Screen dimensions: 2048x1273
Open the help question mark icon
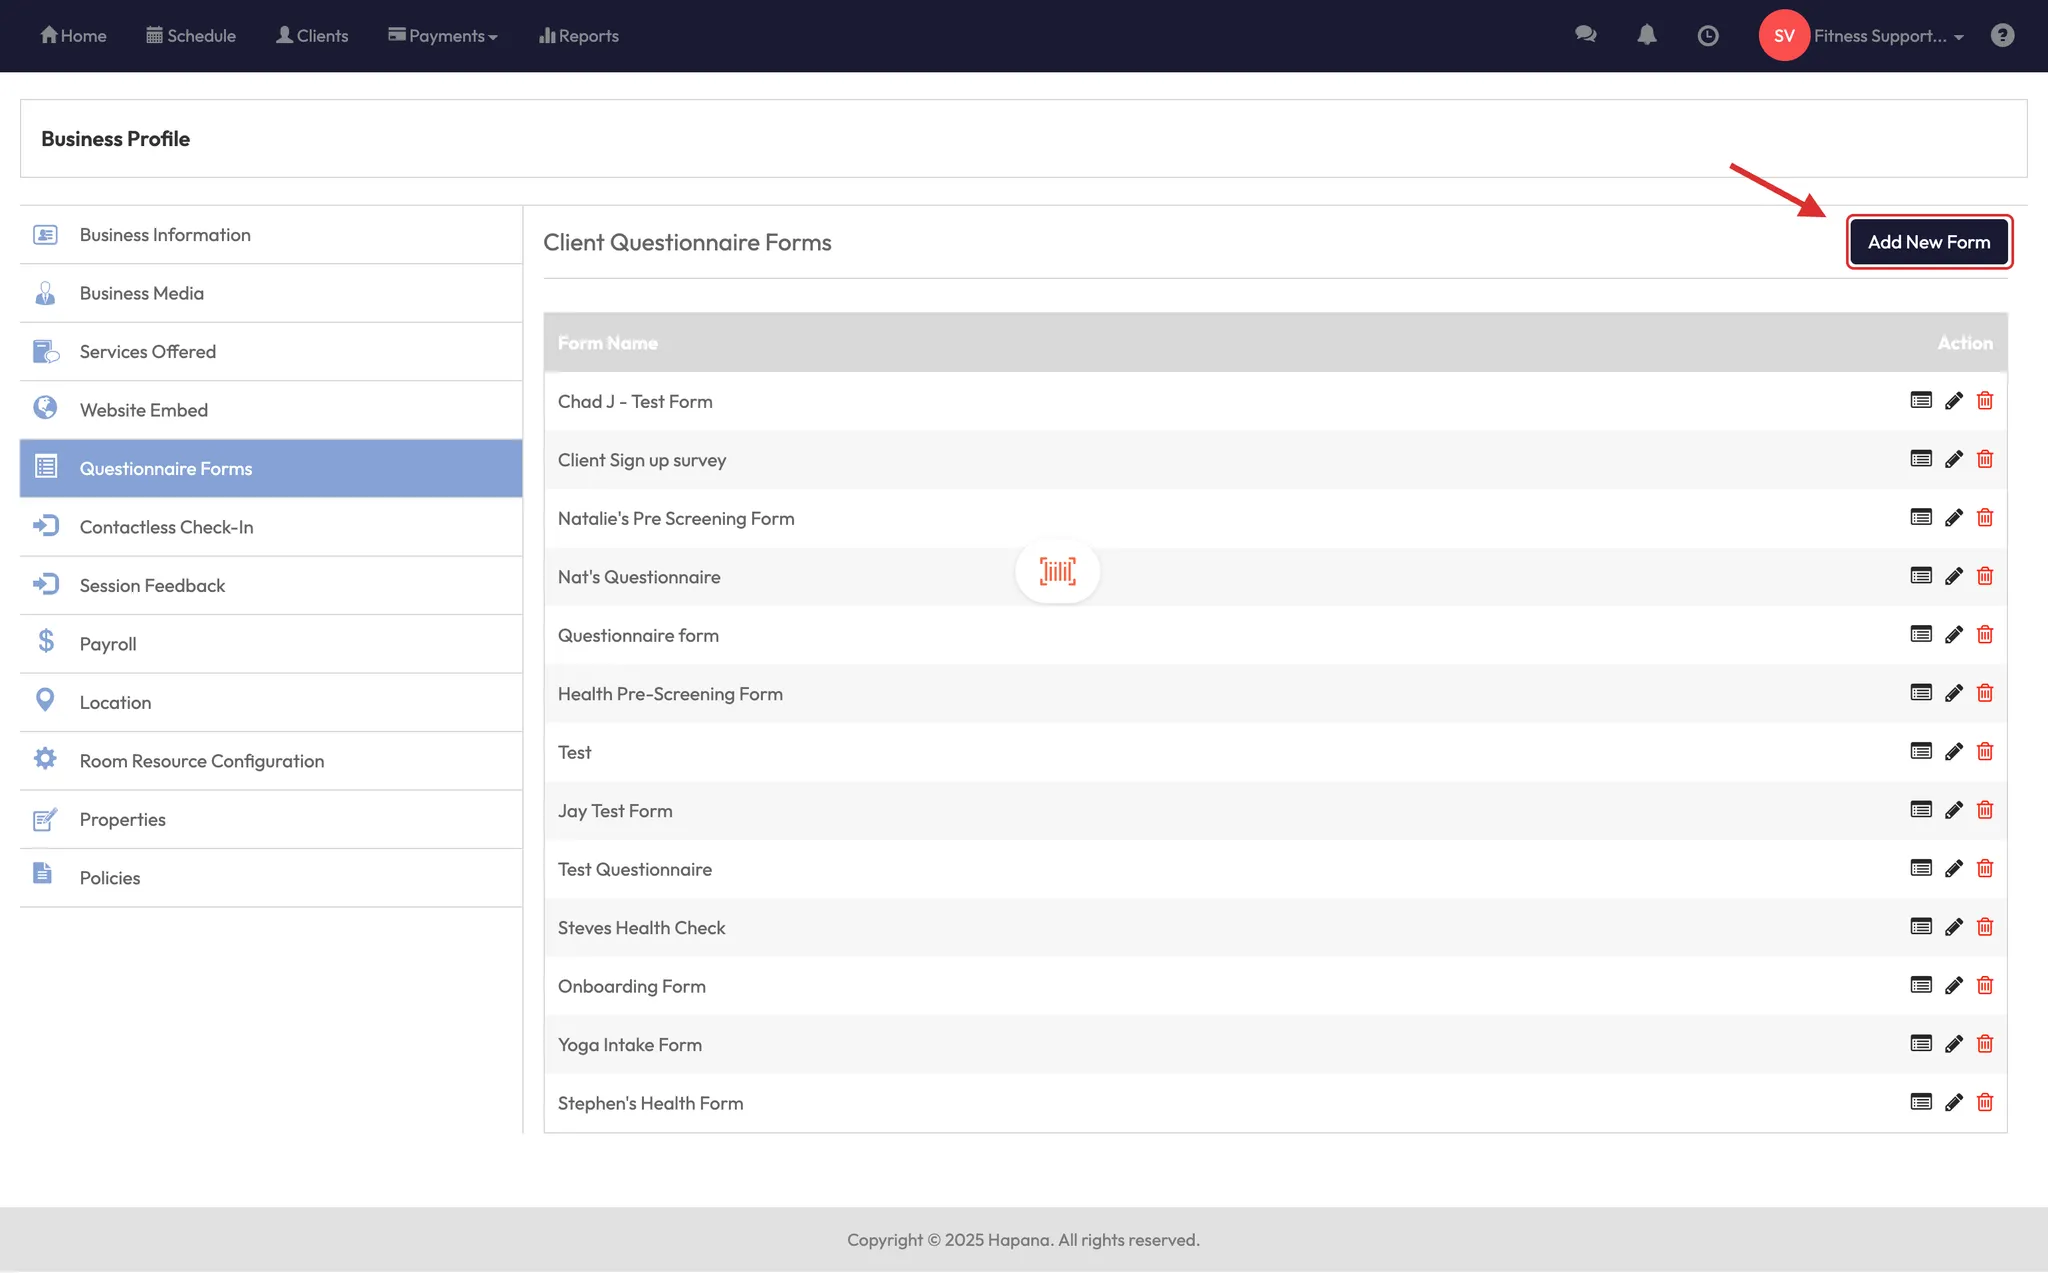coord(2002,36)
